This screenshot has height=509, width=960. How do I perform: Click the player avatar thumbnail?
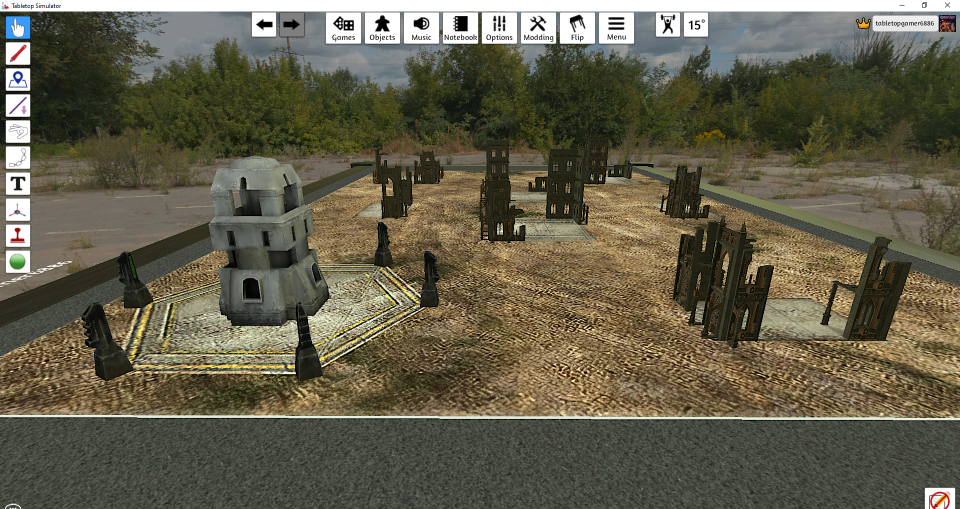[x=947, y=24]
